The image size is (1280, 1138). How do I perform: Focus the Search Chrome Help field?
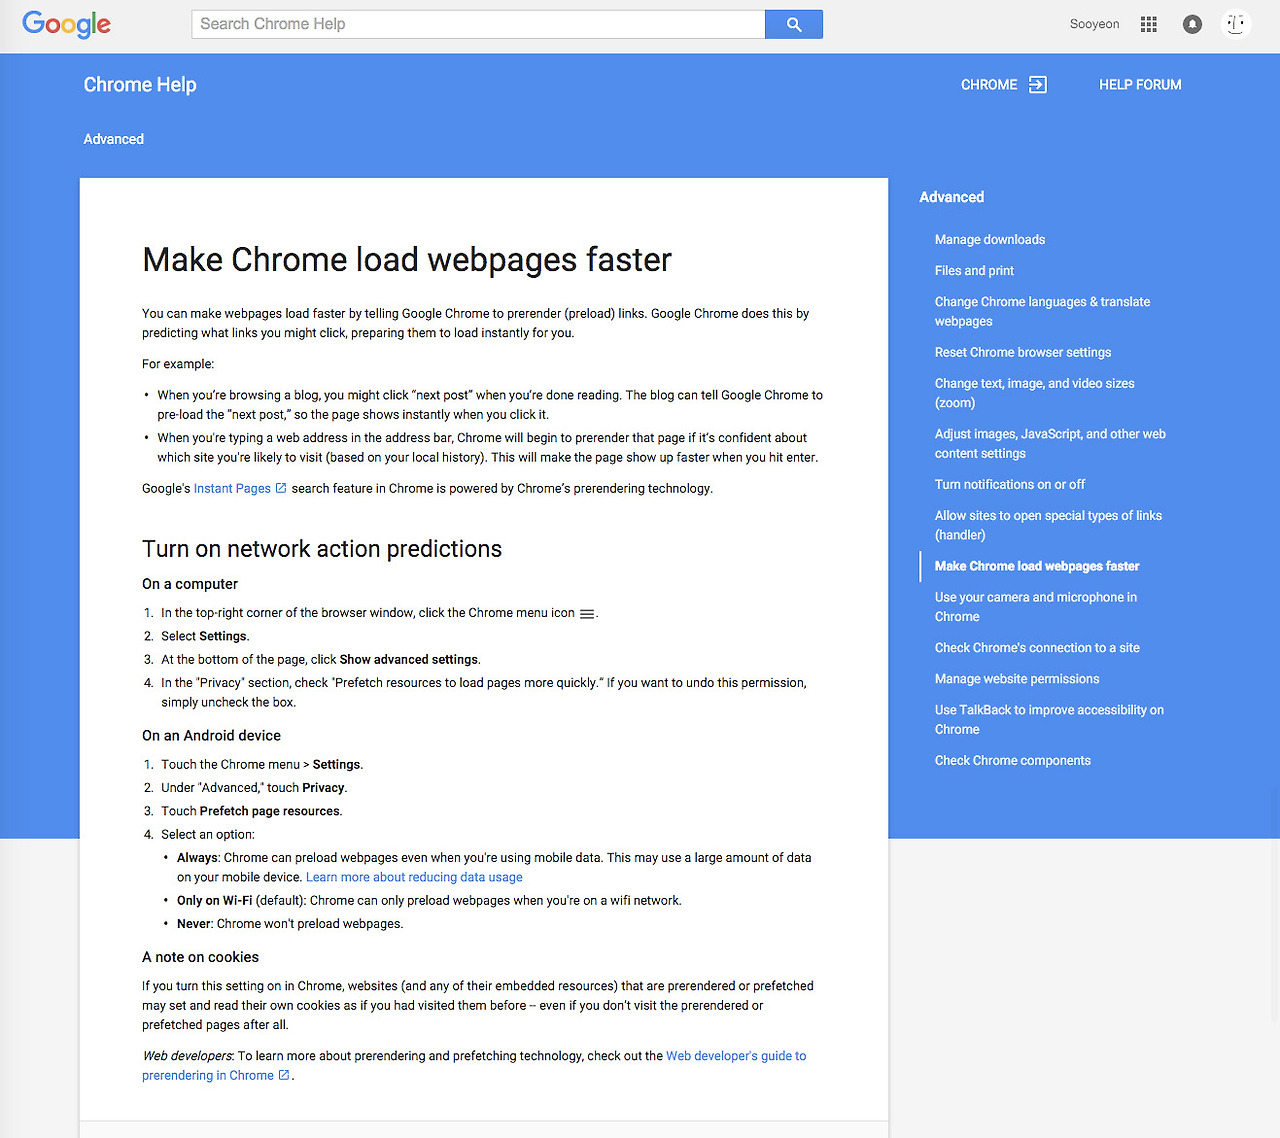click(478, 24)
